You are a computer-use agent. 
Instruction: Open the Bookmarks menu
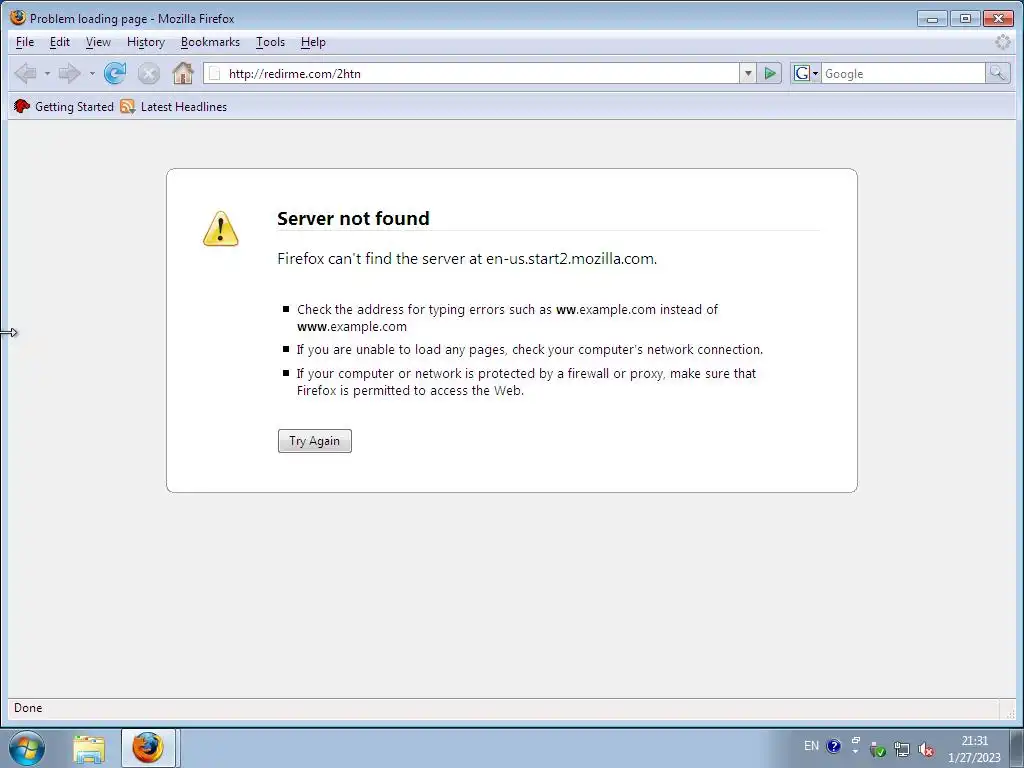coord(210,42)
